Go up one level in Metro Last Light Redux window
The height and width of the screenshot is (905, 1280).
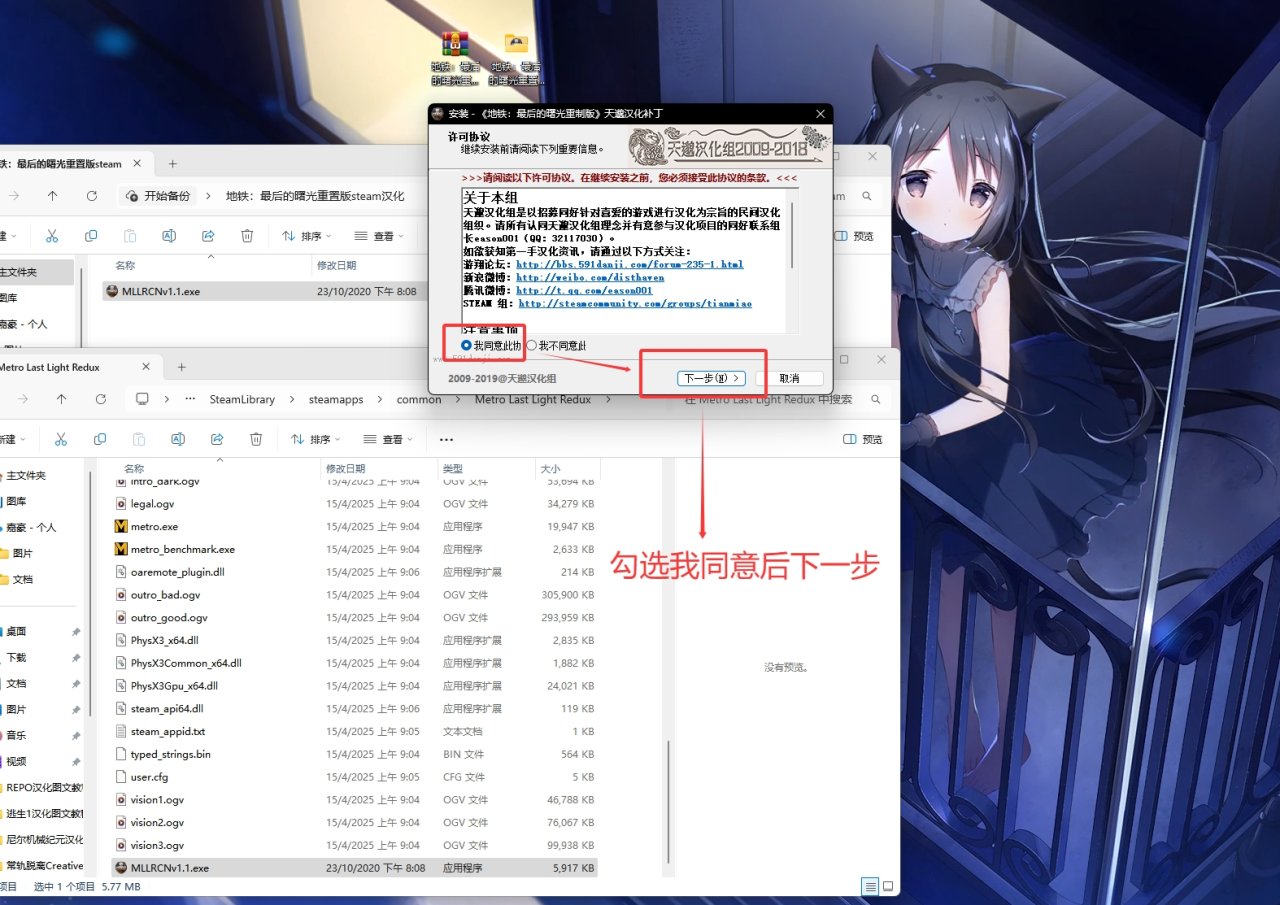(x=62, y=399)
